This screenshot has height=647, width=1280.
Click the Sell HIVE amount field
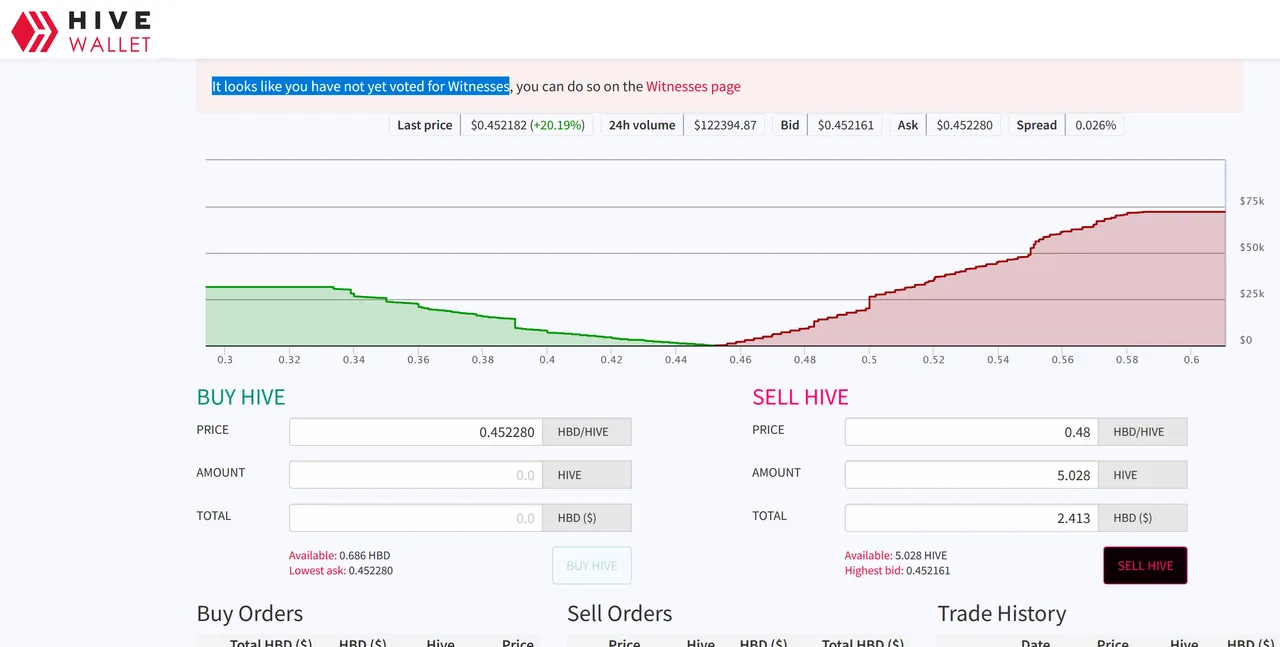(972, 475)
